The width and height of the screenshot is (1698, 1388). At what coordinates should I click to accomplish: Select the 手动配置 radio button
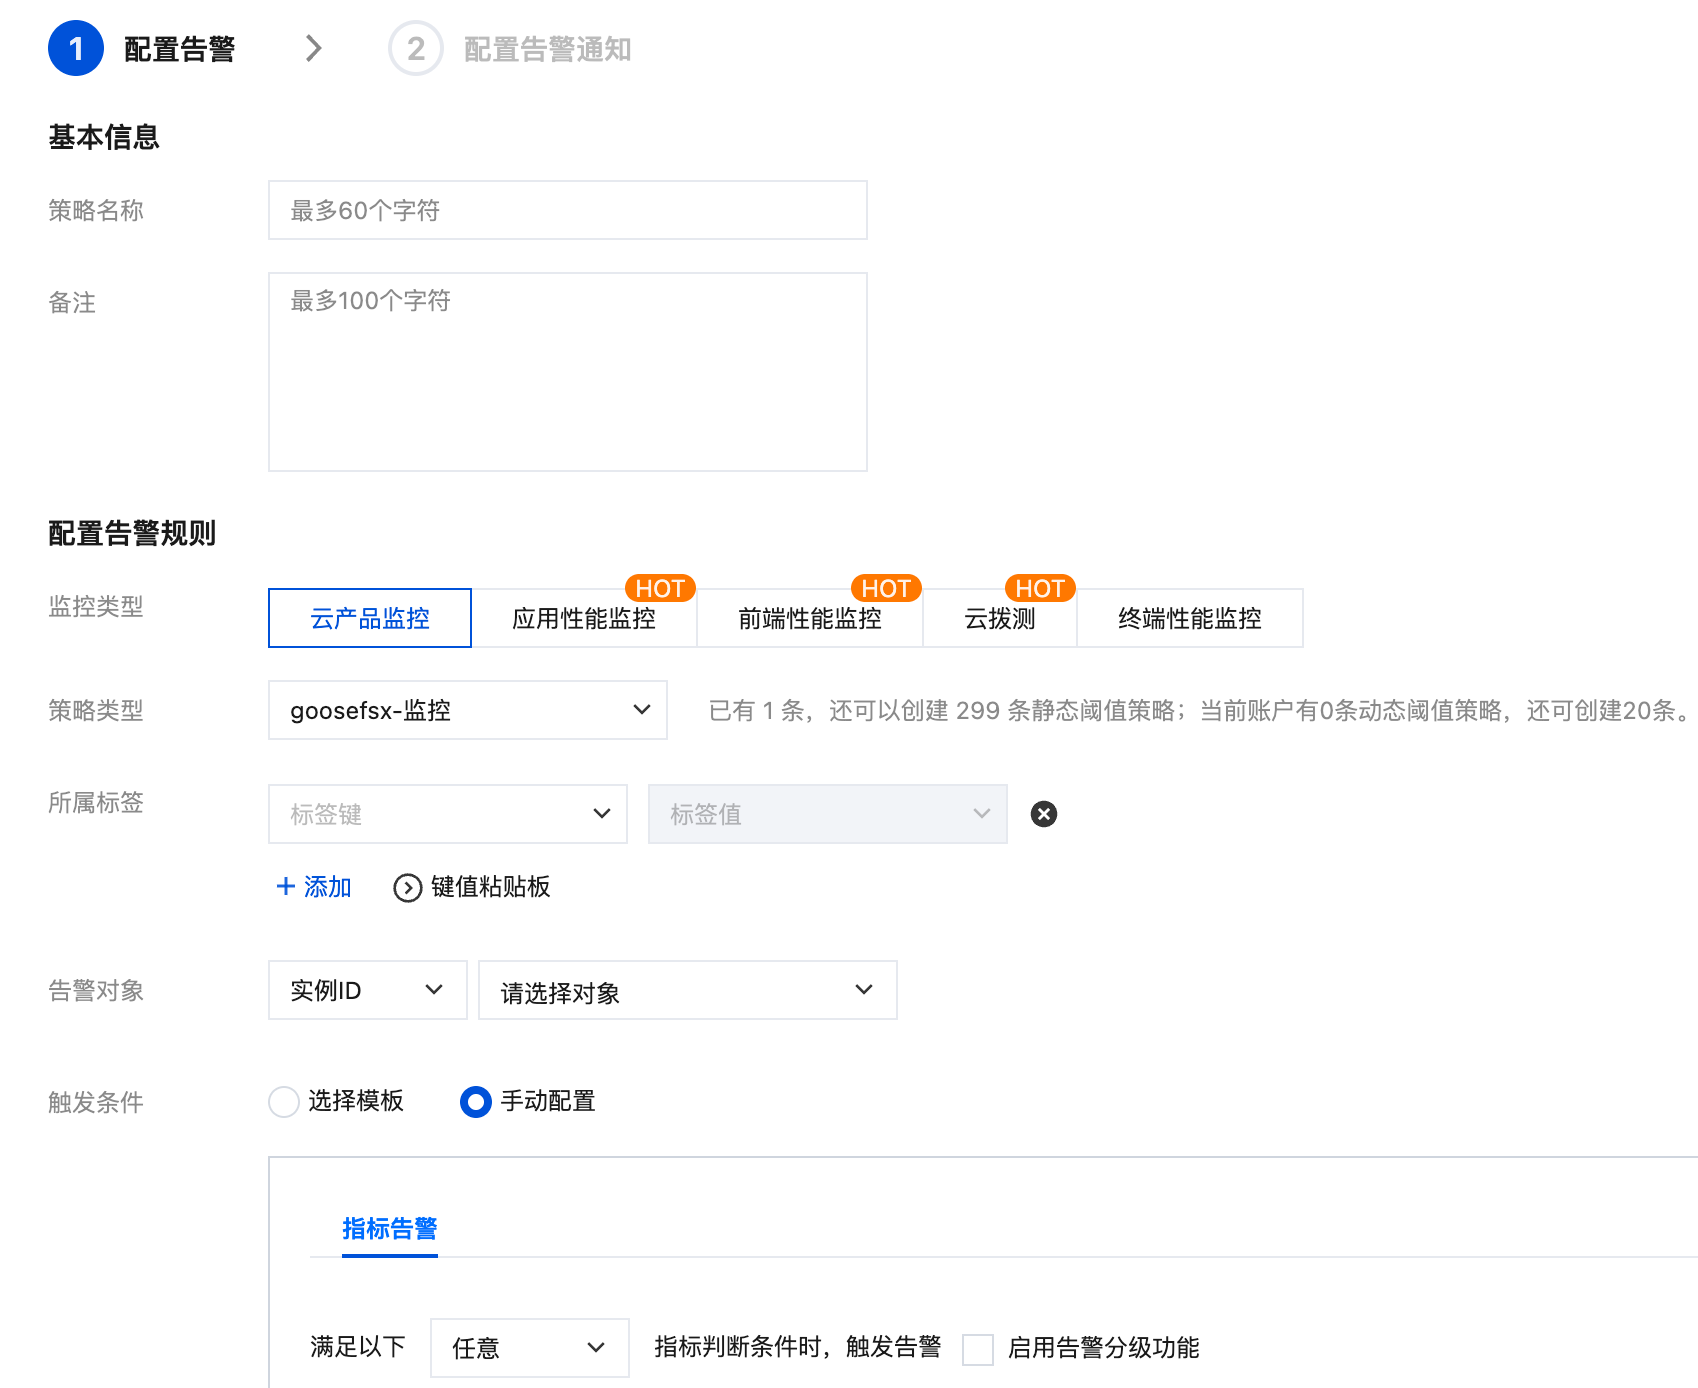click(x=476, y=1102)
